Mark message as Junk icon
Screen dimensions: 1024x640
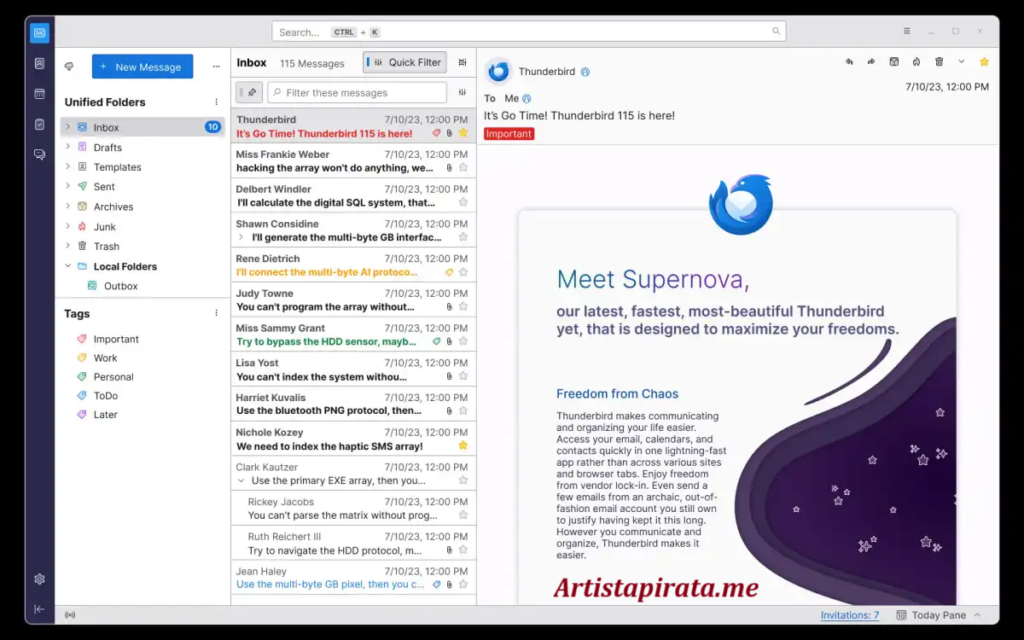[916, 62]
